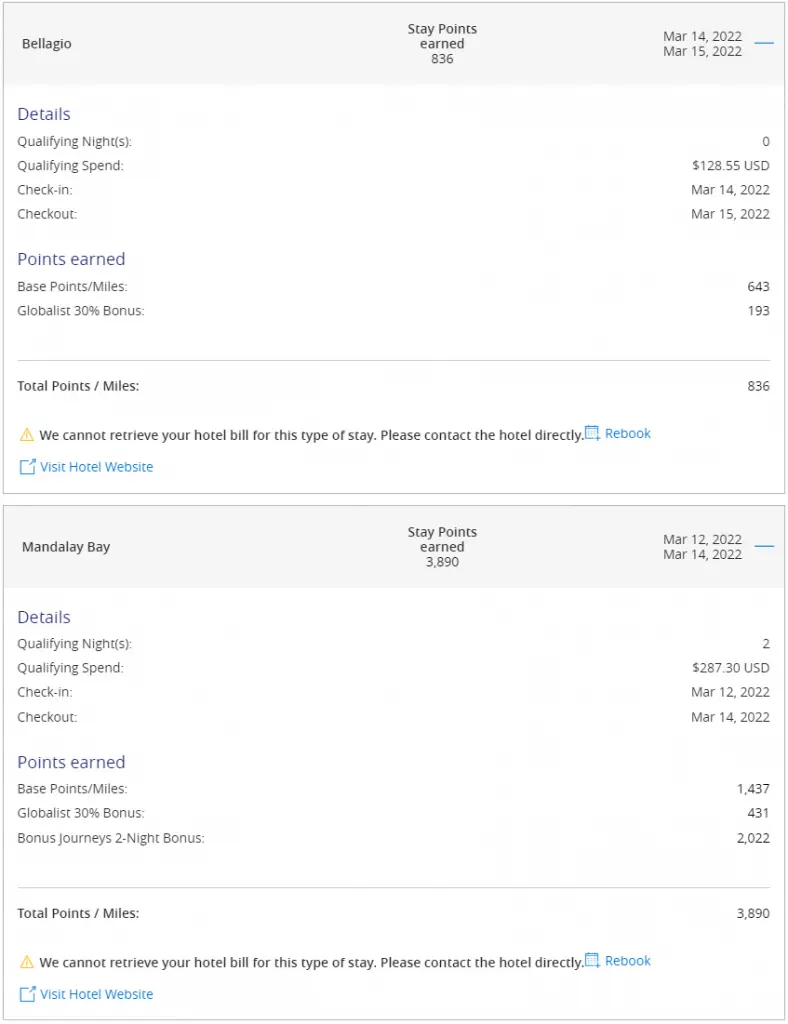Click the Details heading under Bellagio

pos(44,114)
